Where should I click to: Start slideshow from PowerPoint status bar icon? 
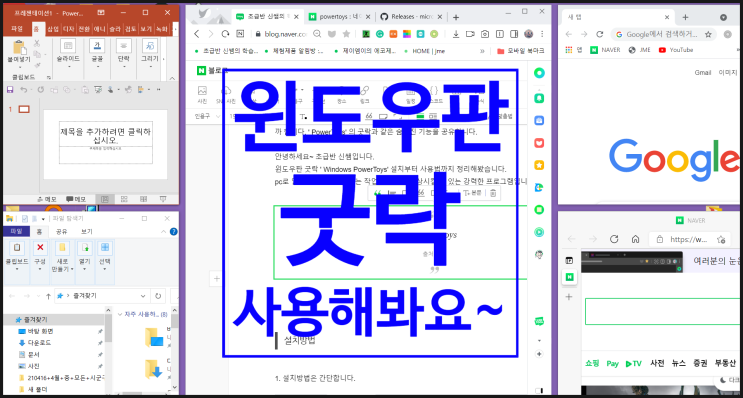pos(163,199)
